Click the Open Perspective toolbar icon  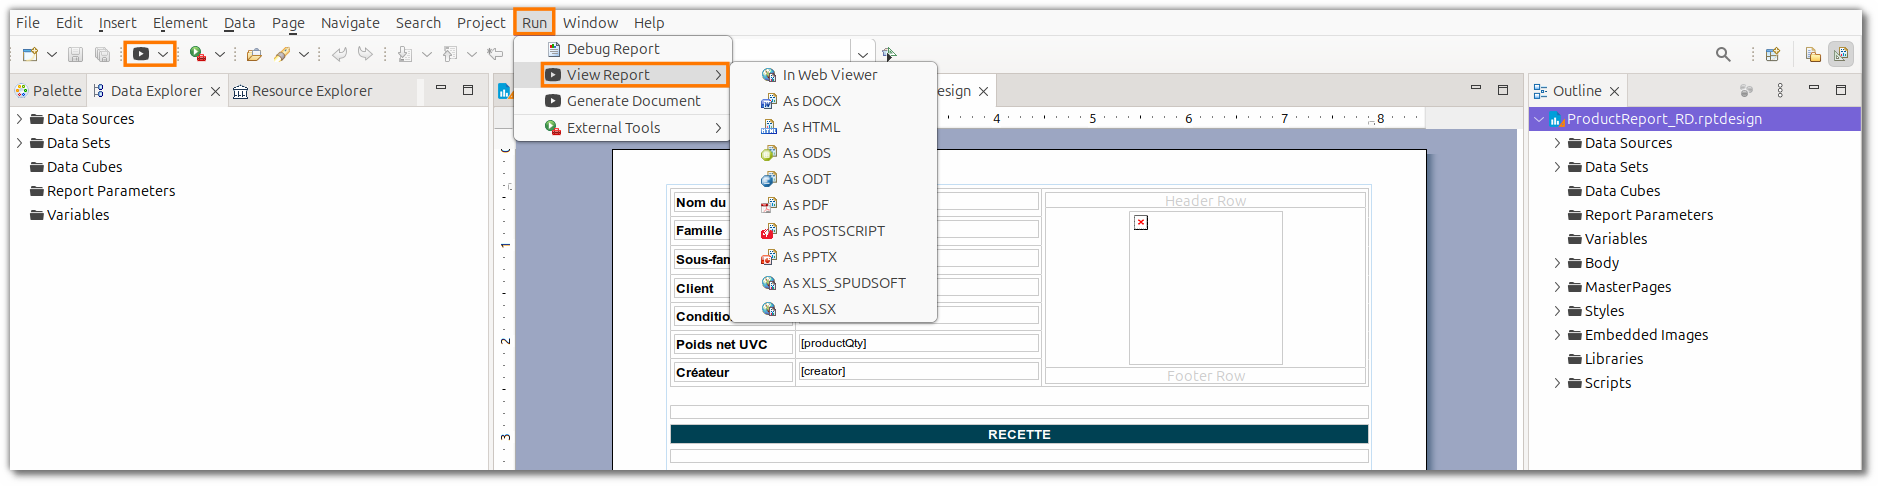1773,54
